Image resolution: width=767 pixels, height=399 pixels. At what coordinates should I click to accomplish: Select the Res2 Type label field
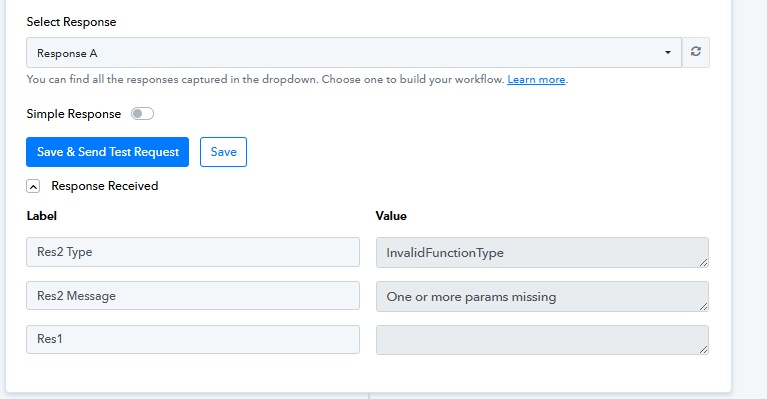(x=193, y=252)
